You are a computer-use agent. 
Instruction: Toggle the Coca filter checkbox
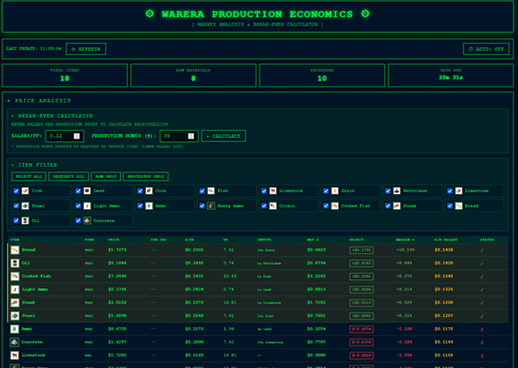(140, 191)
